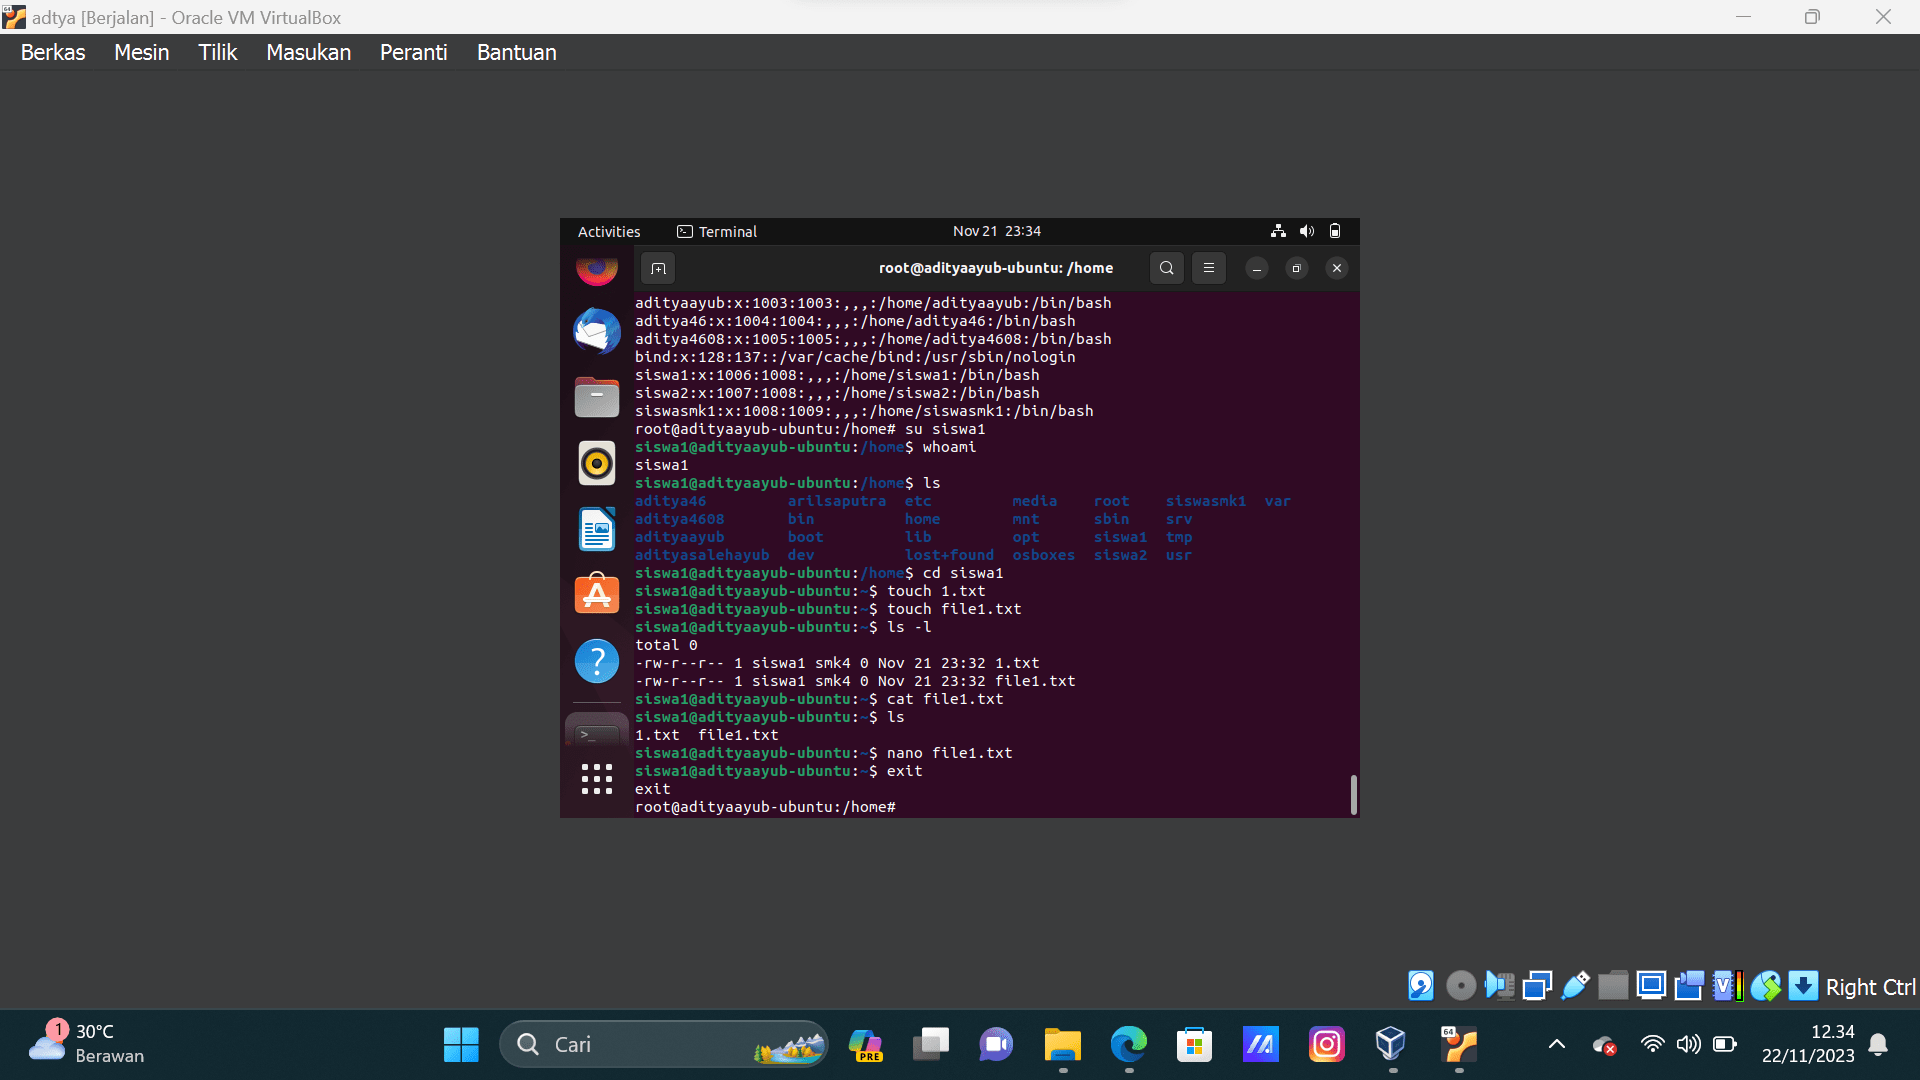Open Ubuntu Software from the dock
Screen dimensions: 1920x1080
coord(597,594)
